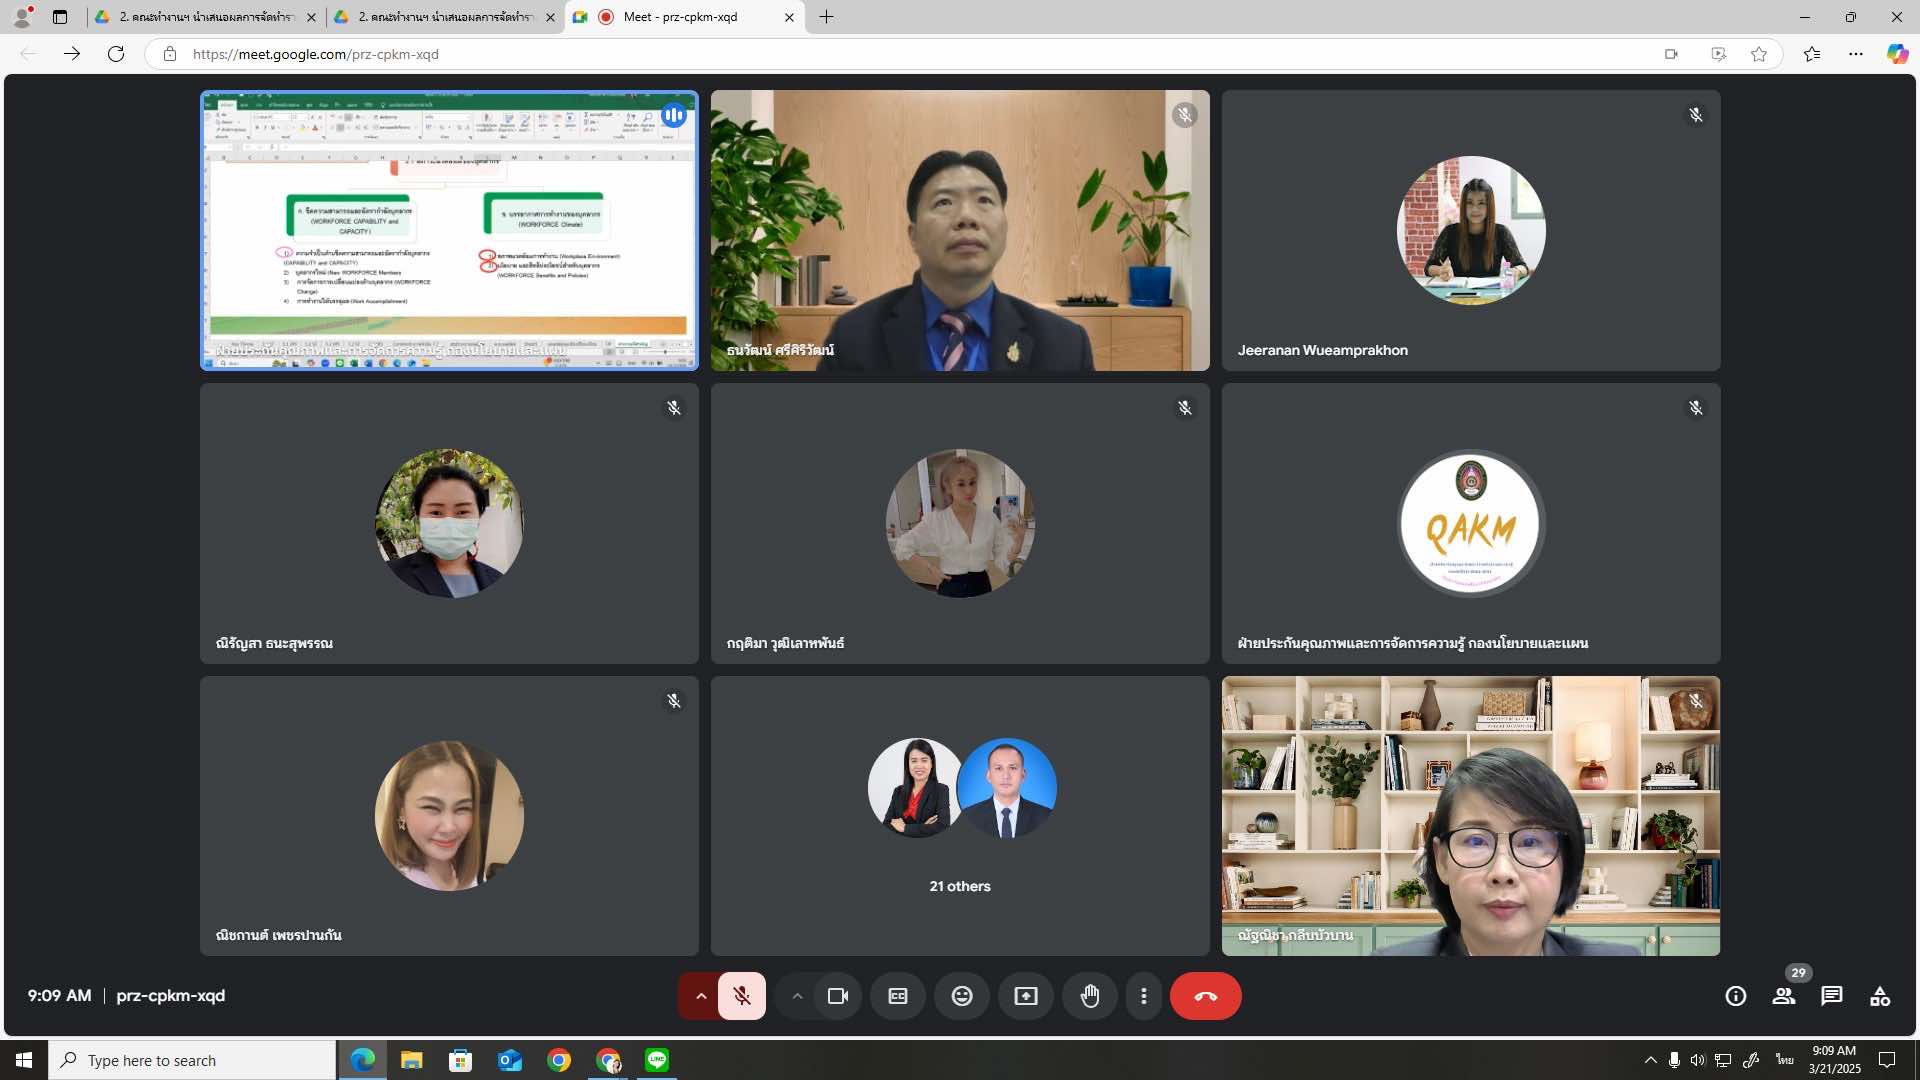Switch to the second Google Drive tab
The width and height of the screenshot is (1920, 1080).
[x=444, y=17]
